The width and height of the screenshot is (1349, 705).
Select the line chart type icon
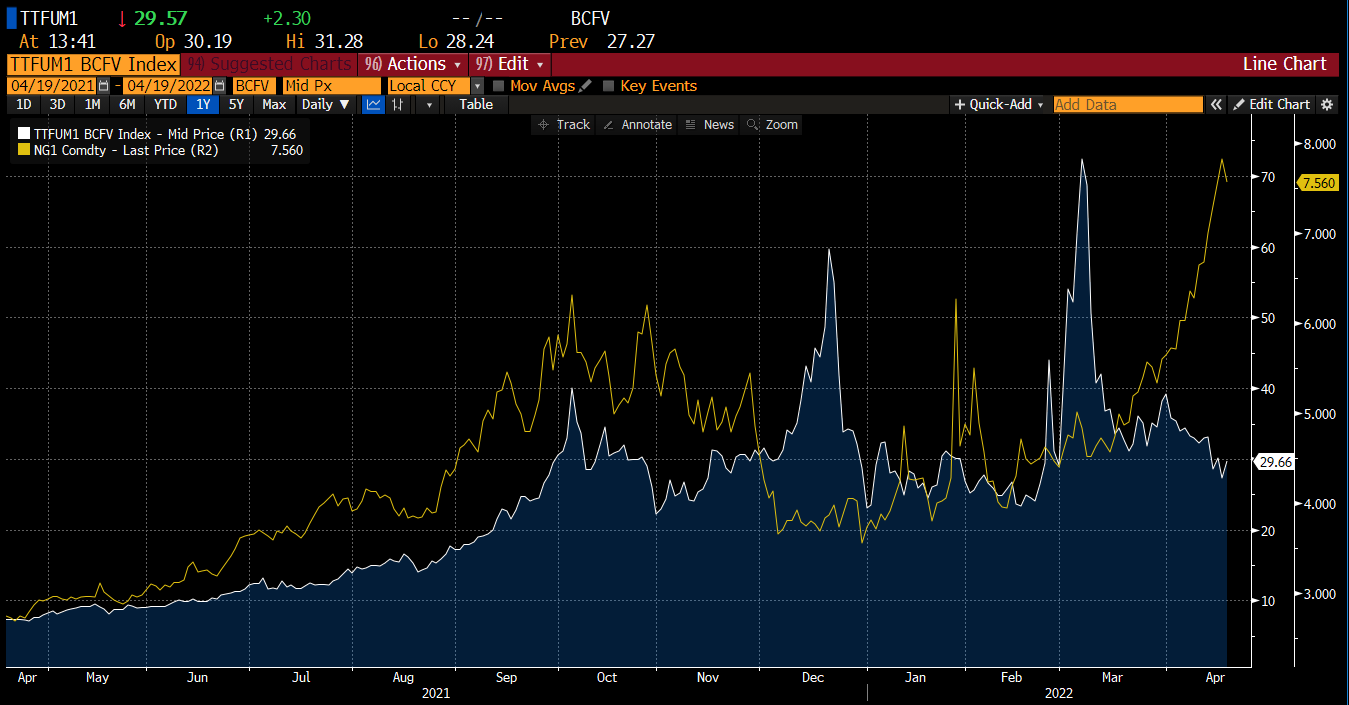[x=373, y=104]
